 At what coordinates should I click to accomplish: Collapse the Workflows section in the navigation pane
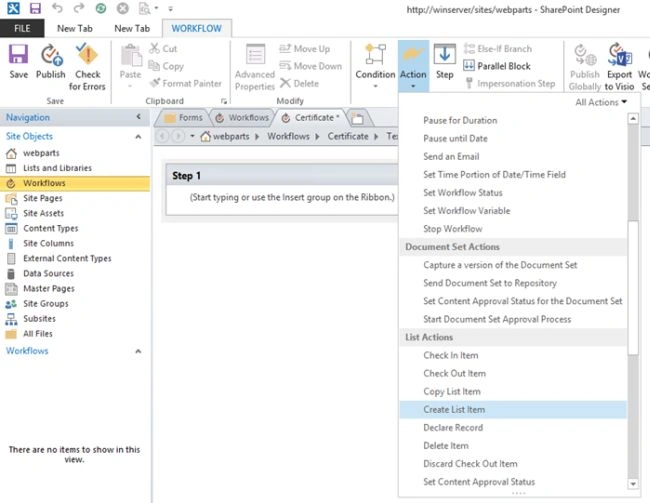point(138,351)
